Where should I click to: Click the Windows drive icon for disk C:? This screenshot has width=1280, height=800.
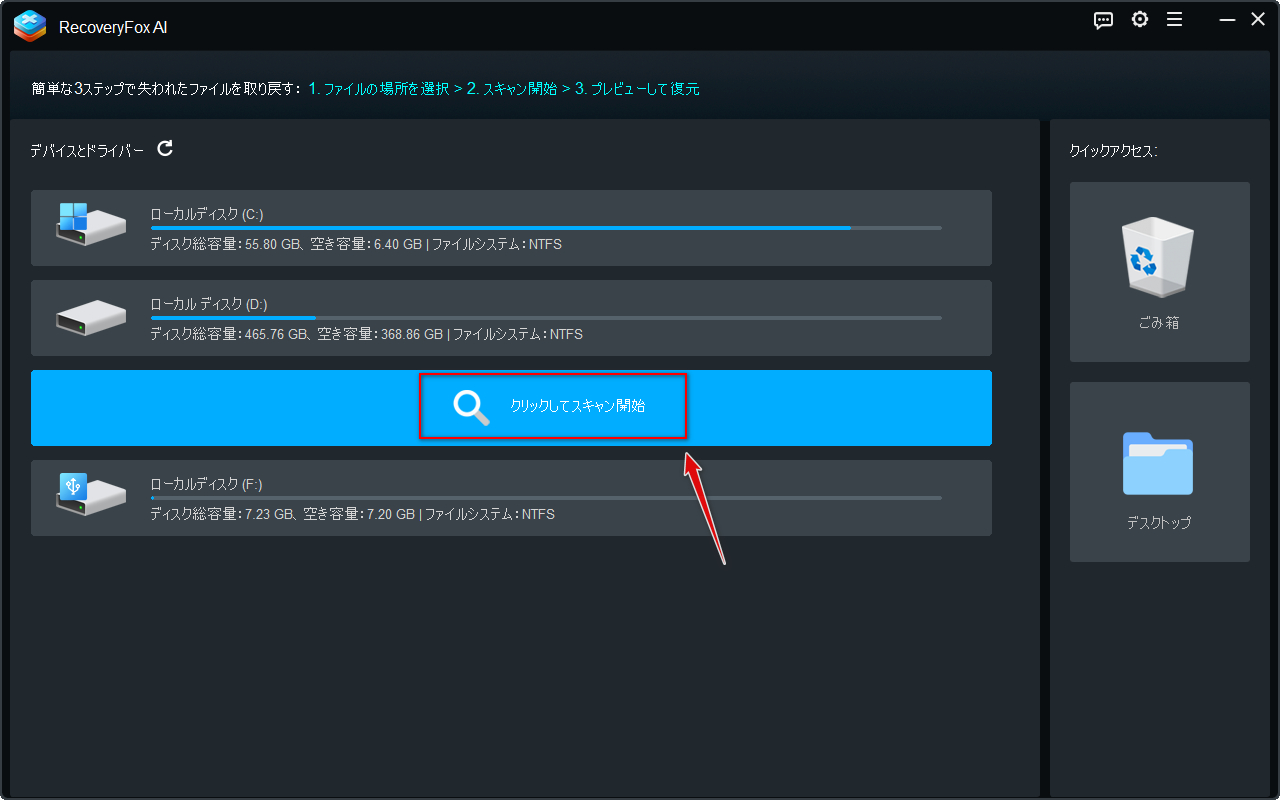(x=90, y=224)
